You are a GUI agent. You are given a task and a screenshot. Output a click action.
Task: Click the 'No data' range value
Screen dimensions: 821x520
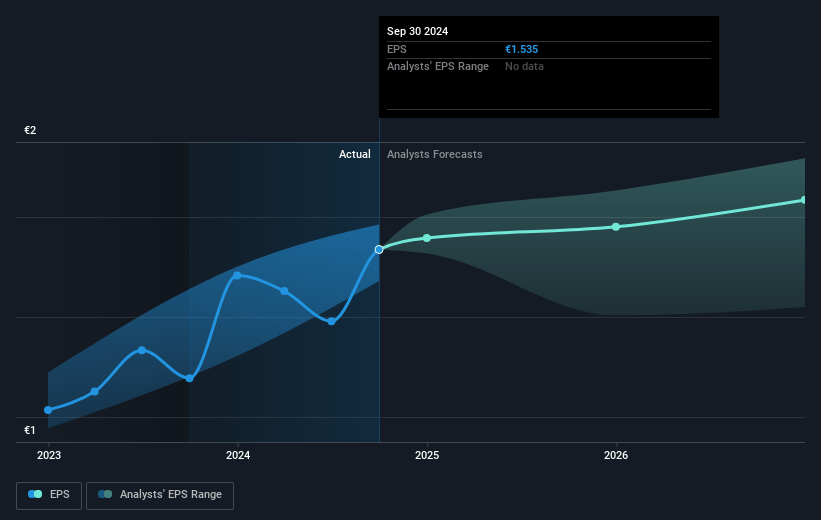pyautogui.click(x=524, y=67)
